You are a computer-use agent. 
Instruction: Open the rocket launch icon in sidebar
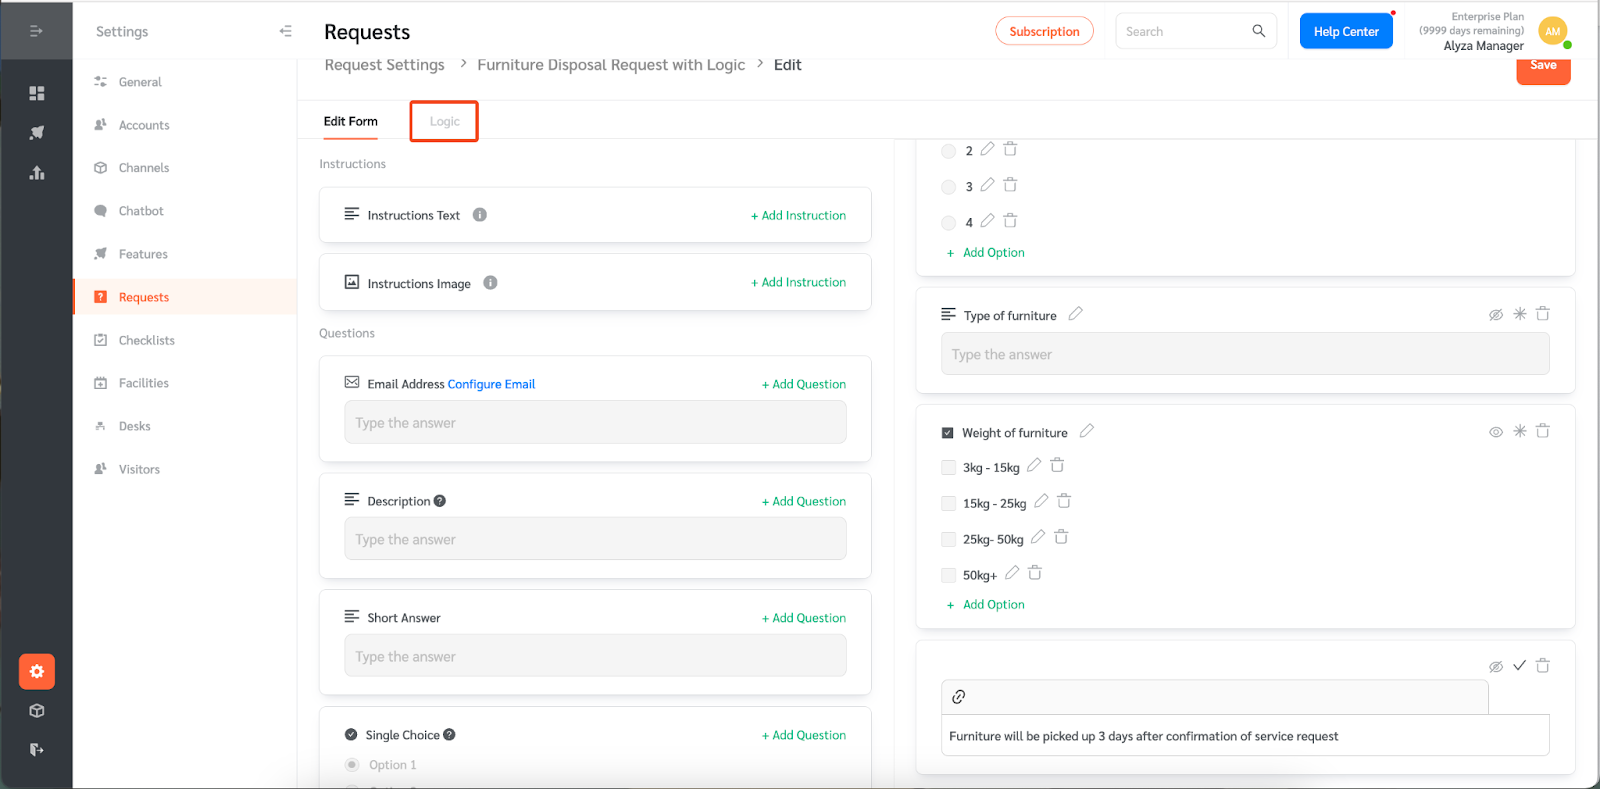tap(37, 132)
